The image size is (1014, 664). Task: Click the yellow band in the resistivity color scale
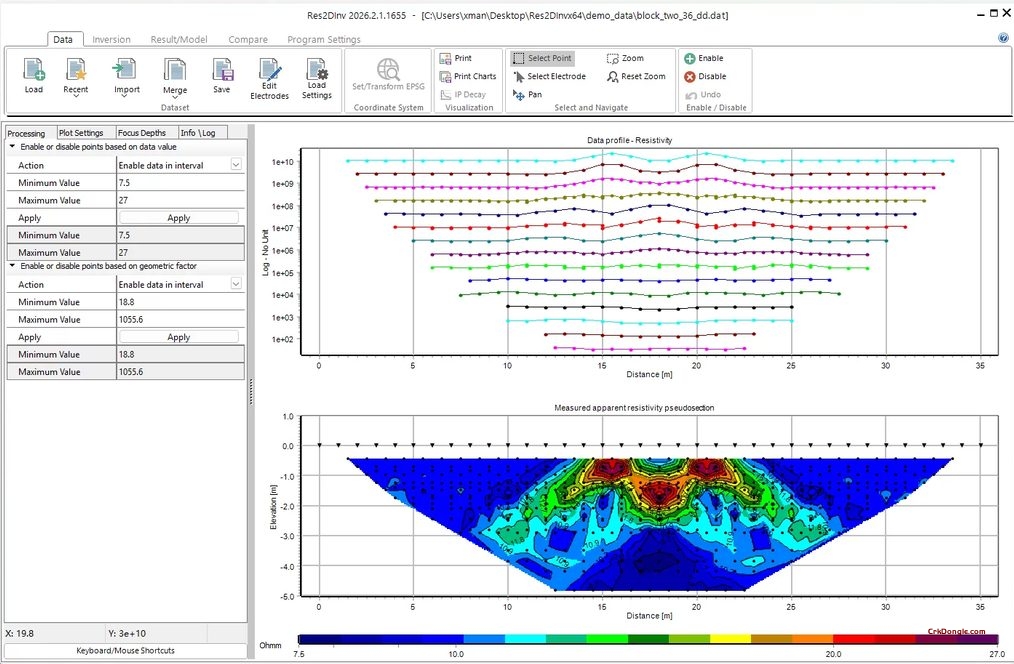[730, 639]
